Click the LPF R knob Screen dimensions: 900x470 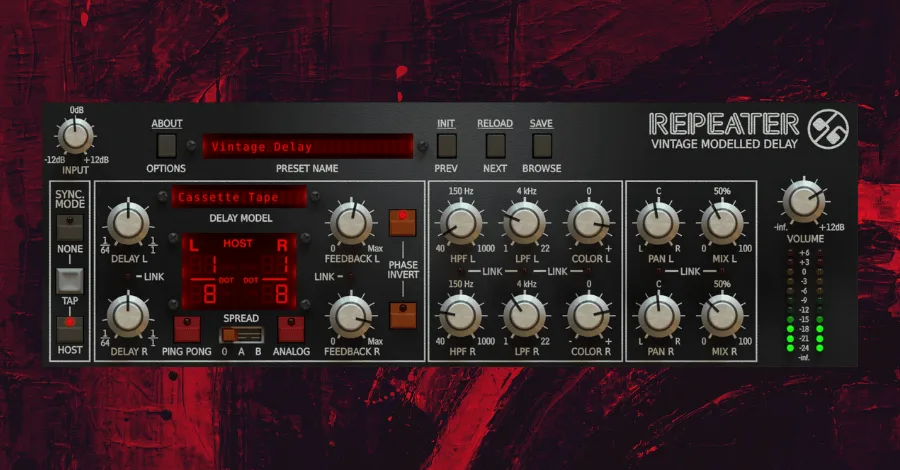(525, 316)
